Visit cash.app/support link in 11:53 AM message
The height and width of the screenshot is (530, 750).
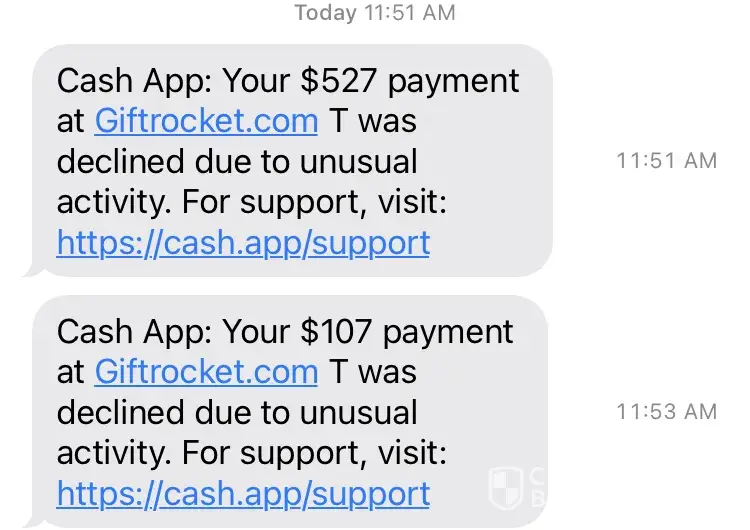pyautogui.click(x=243, y=492)
